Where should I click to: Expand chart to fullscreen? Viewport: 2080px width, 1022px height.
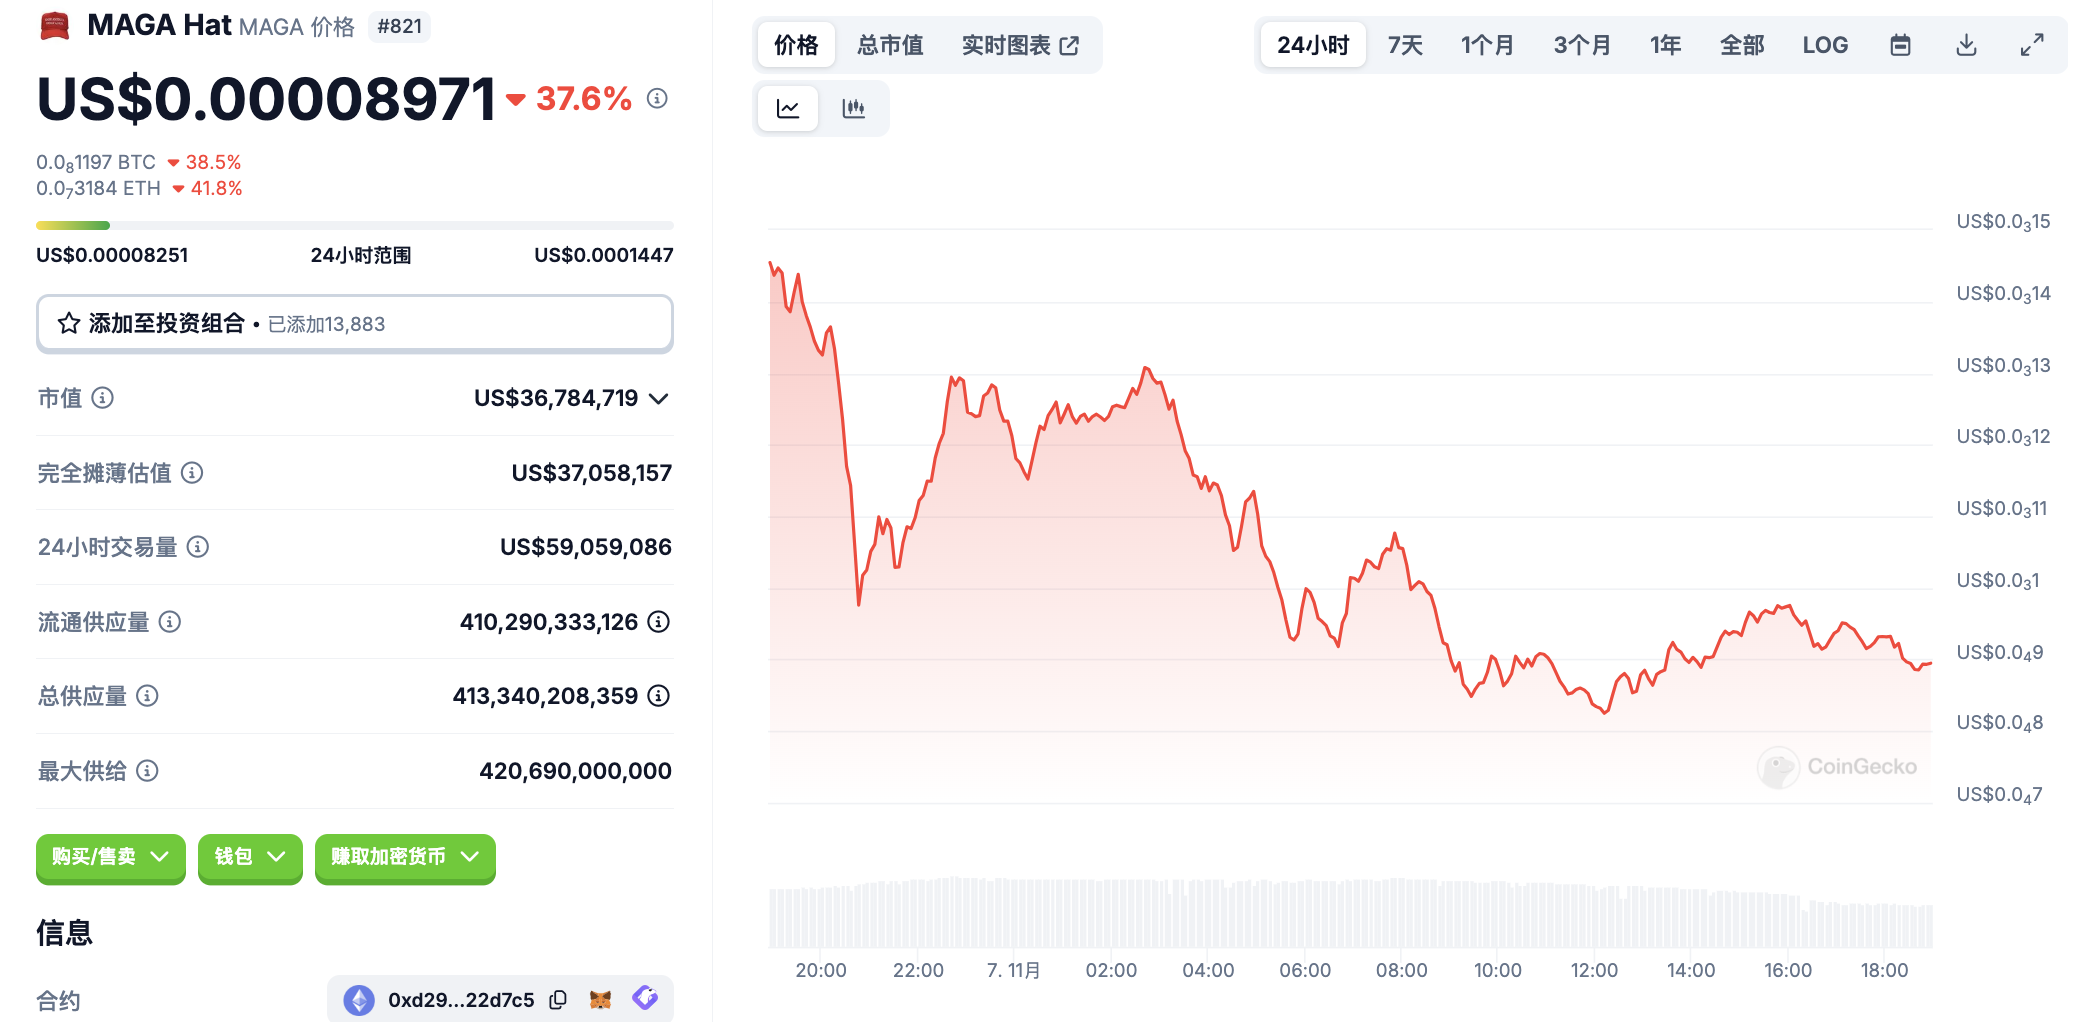[2031, 45]
